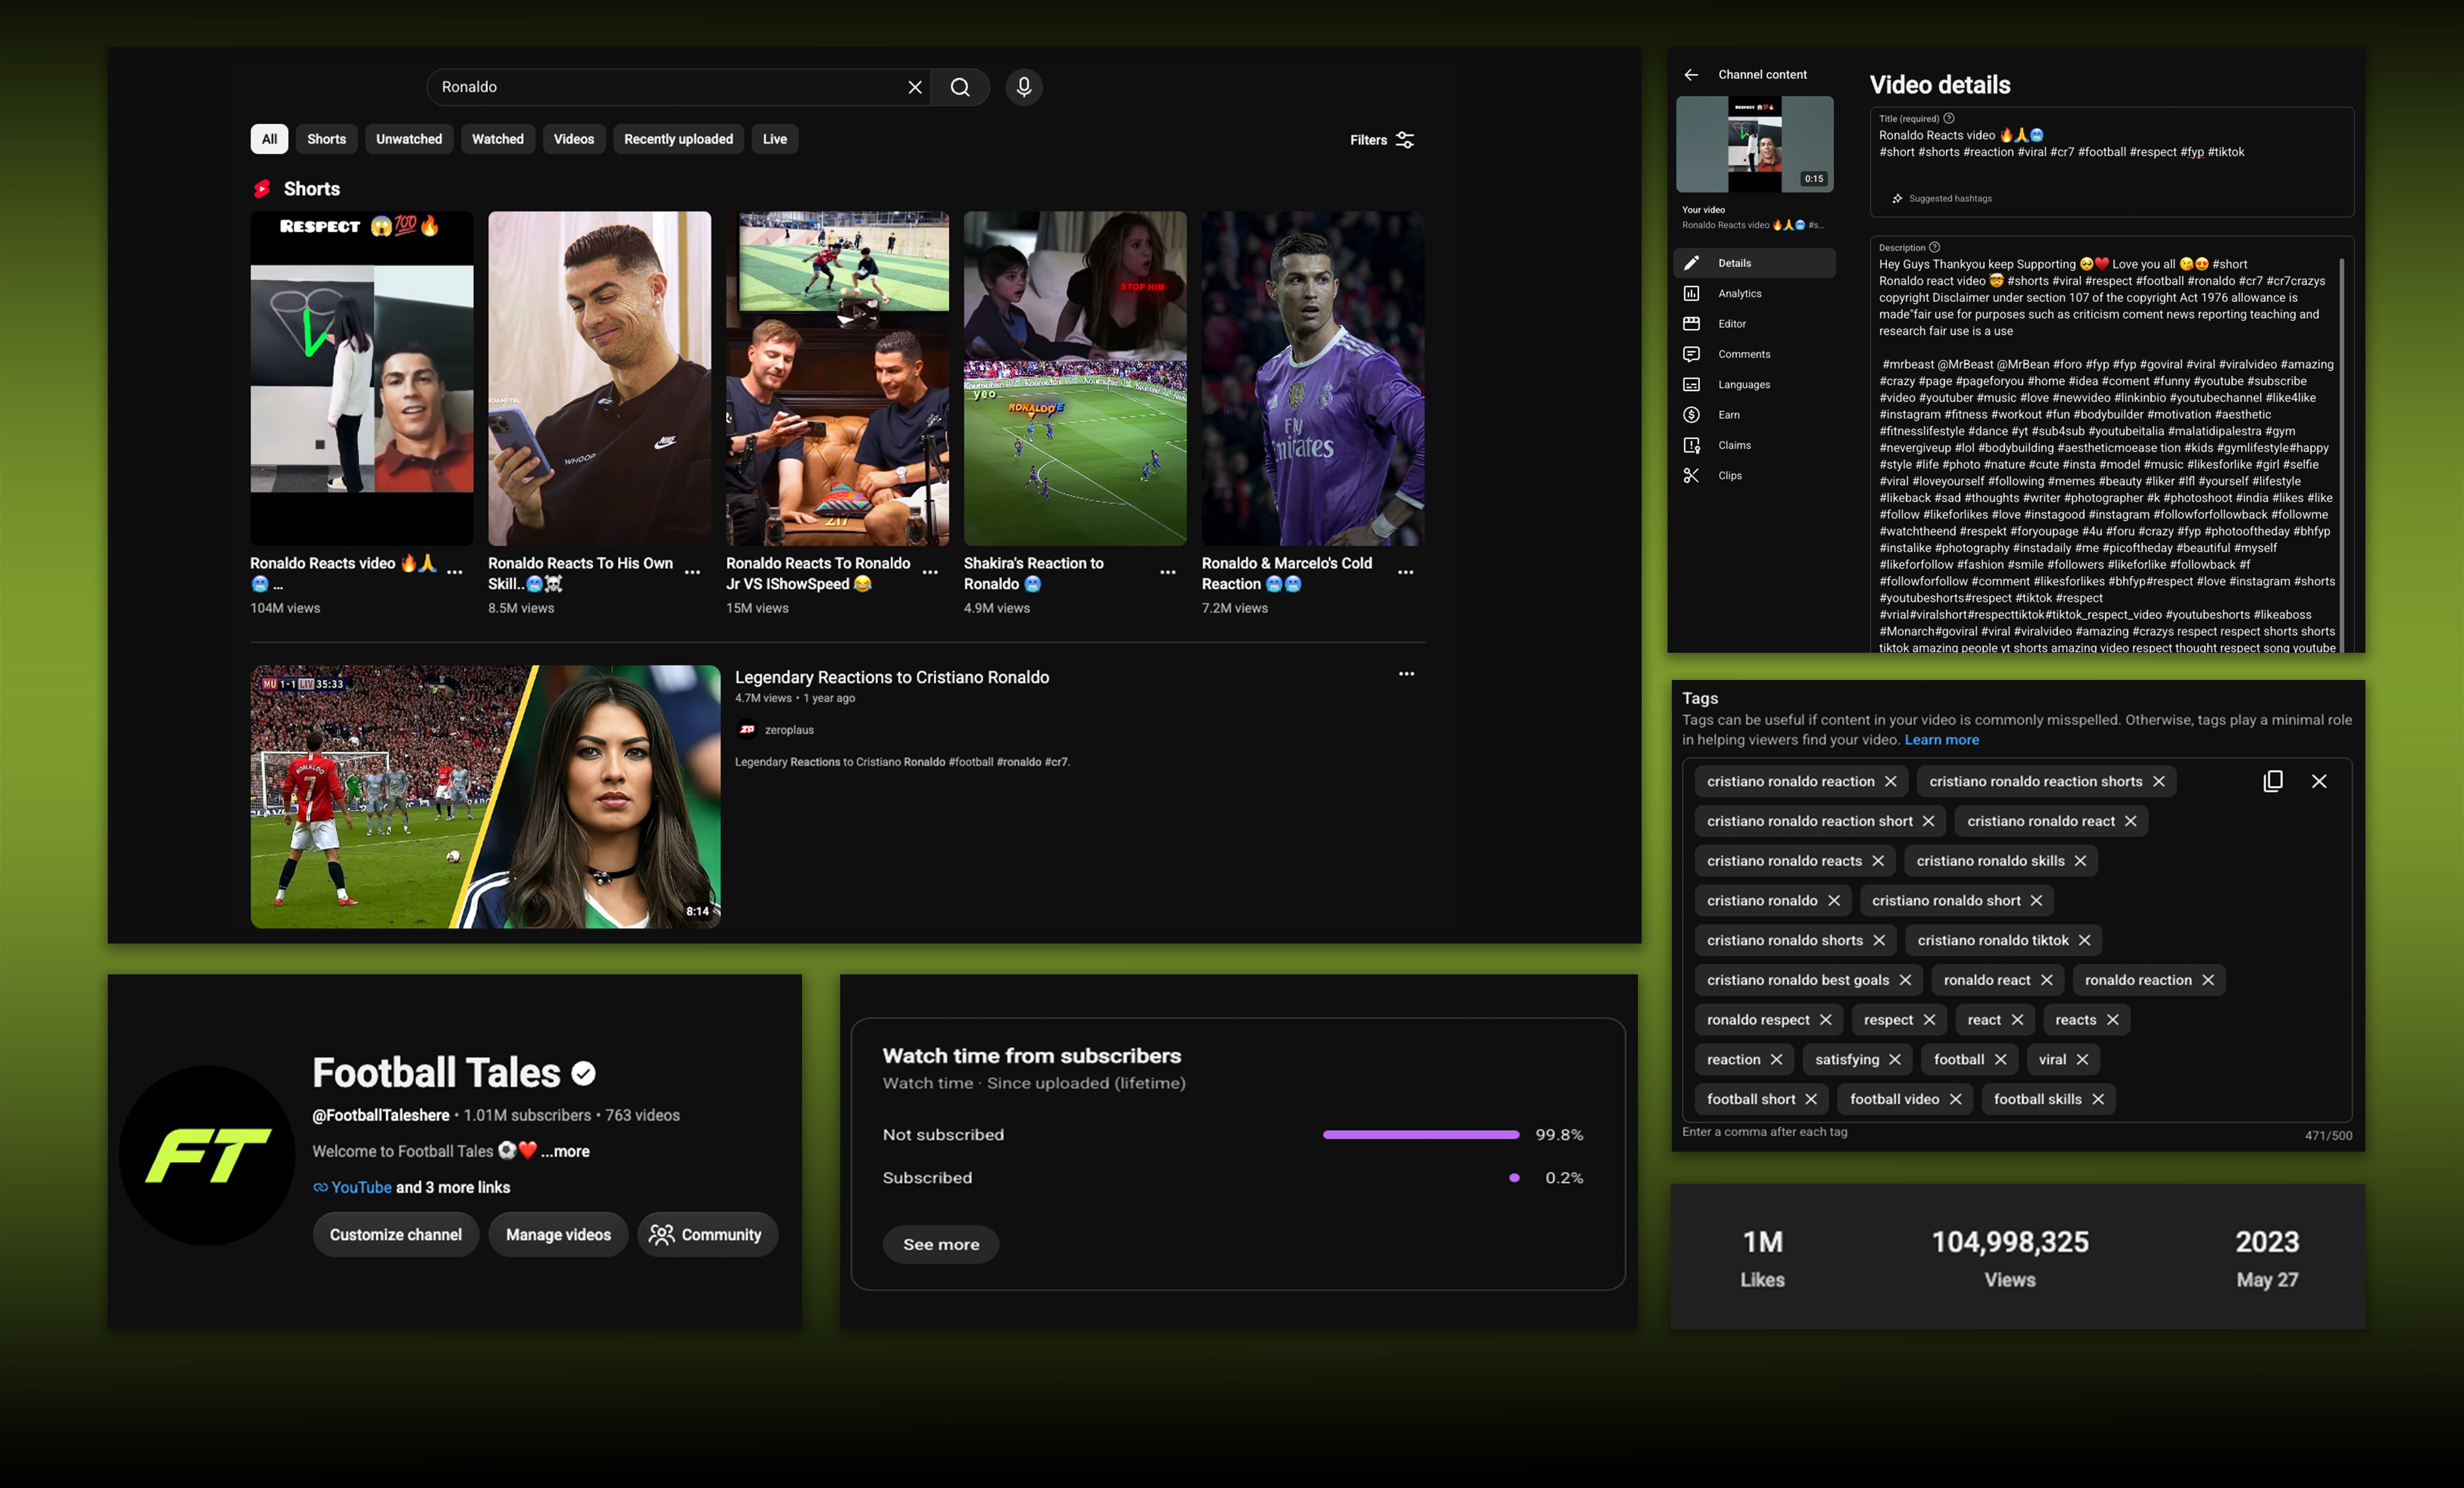Image resolution: width=2464 pixels, height=1488 pixels.
Task: Open Analytics chart icon in sidebar
Action: click(1691, 293)
